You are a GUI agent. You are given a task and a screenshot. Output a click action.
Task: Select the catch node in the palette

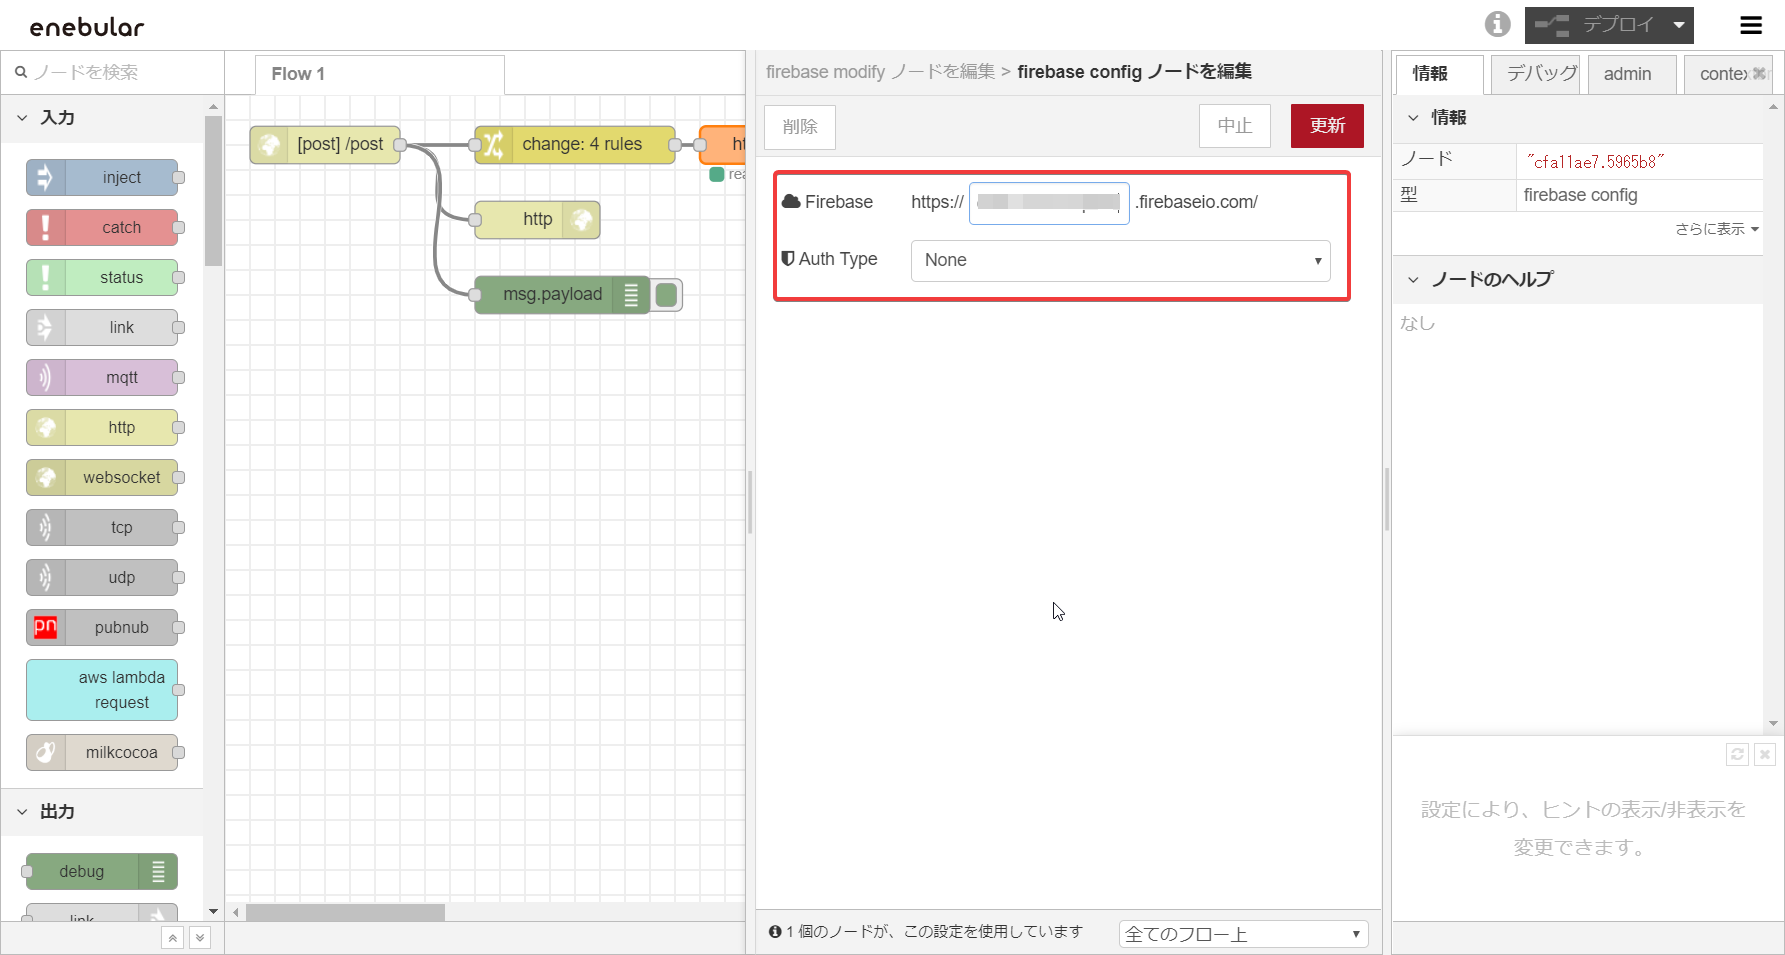coord(103,227)
